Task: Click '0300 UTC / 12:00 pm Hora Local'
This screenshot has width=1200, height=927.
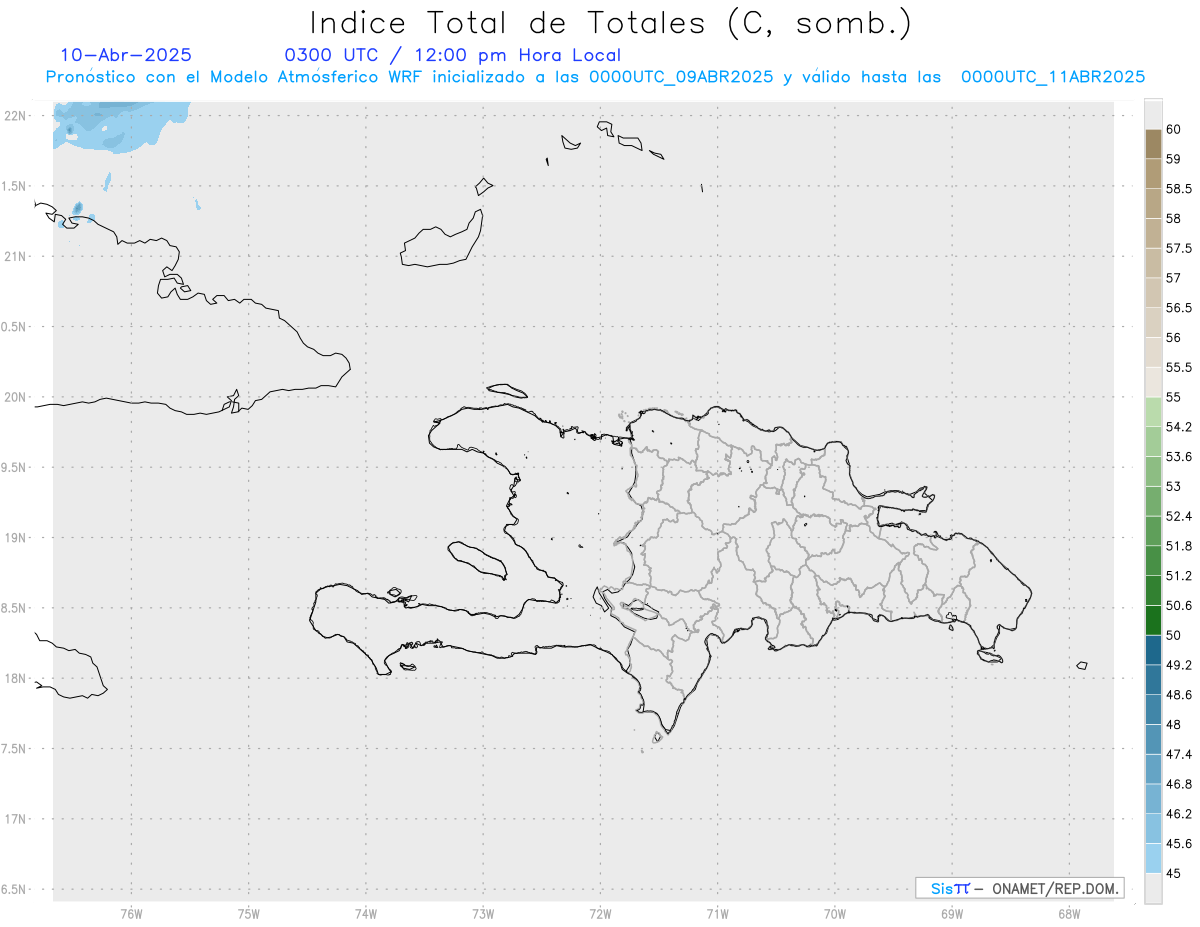Action: tap(452, 55)
